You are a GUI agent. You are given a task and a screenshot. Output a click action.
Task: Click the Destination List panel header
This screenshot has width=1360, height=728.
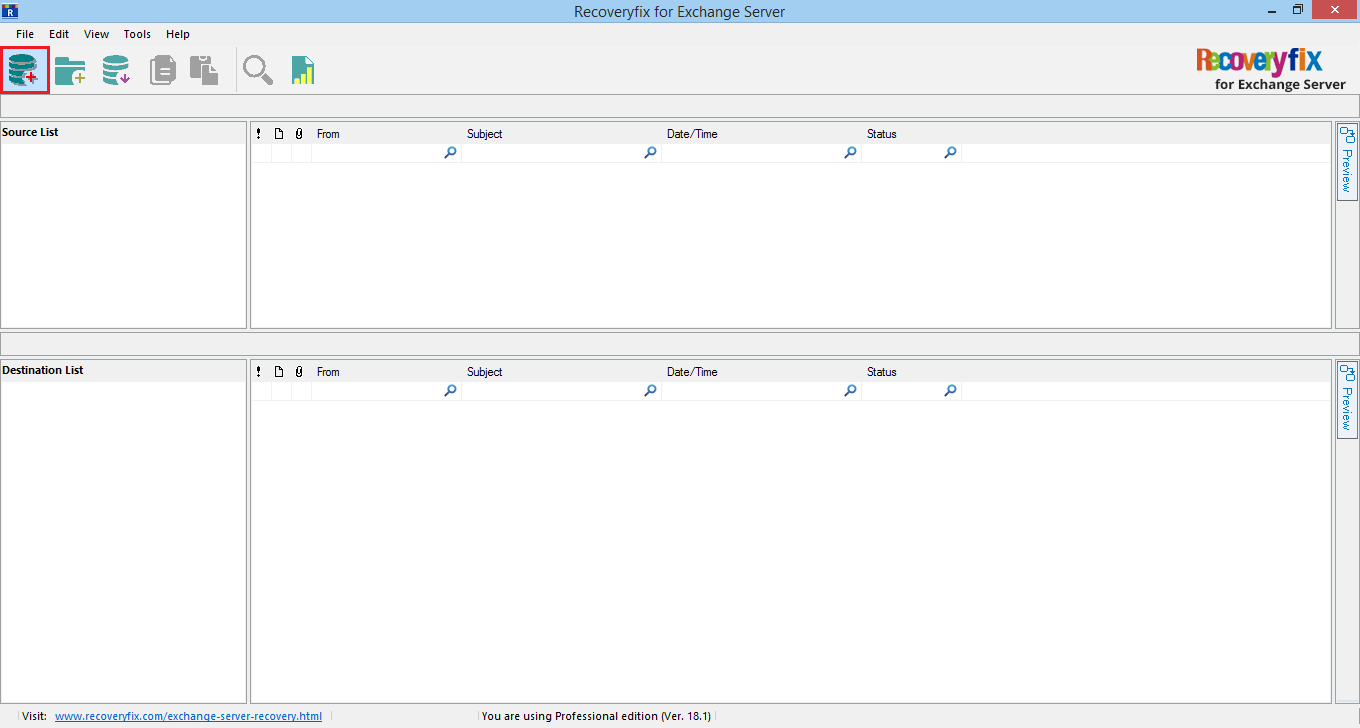(123, 371)
